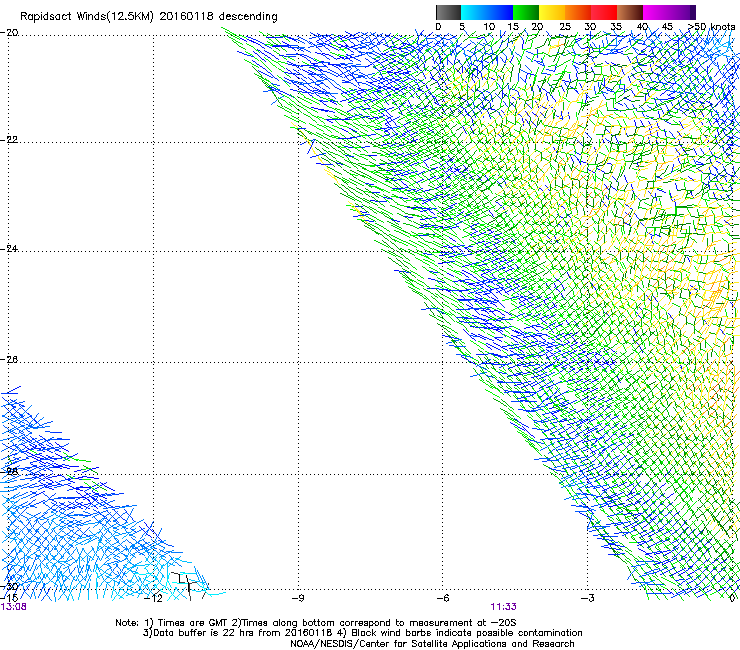Click the 'Data buffer is 22 hrs' note line
The height and width of the screenshot is (650, 740).
(x=362, y=633)
